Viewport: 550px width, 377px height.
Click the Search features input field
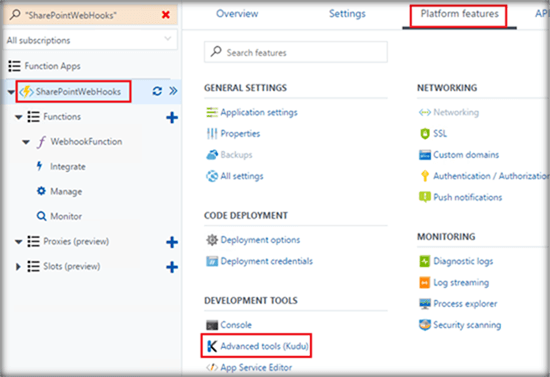(296, 52)
